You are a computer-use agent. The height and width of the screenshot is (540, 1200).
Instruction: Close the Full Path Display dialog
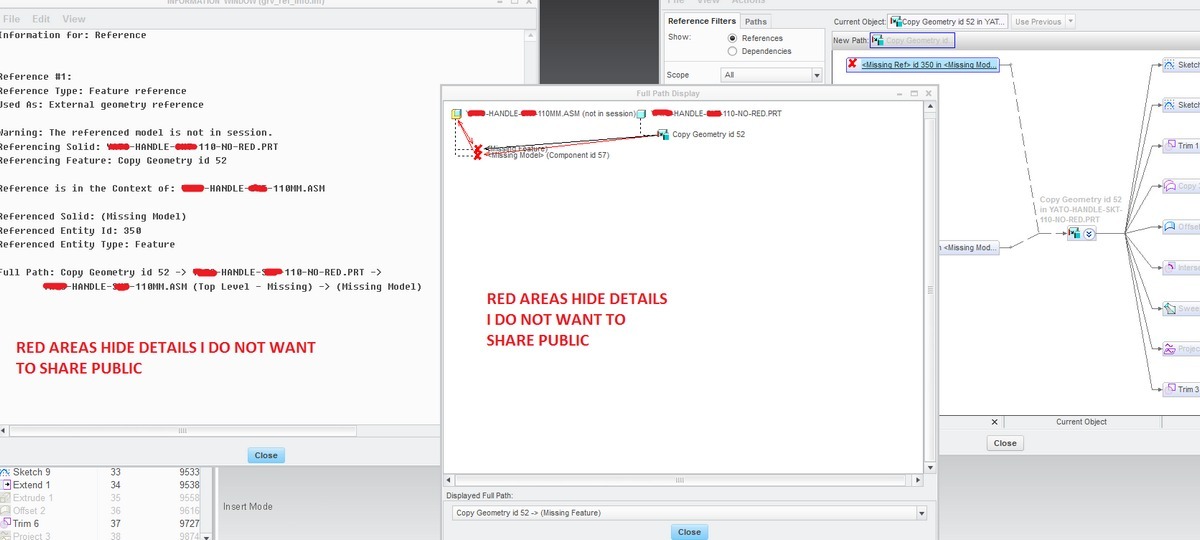tap(689, 532)
